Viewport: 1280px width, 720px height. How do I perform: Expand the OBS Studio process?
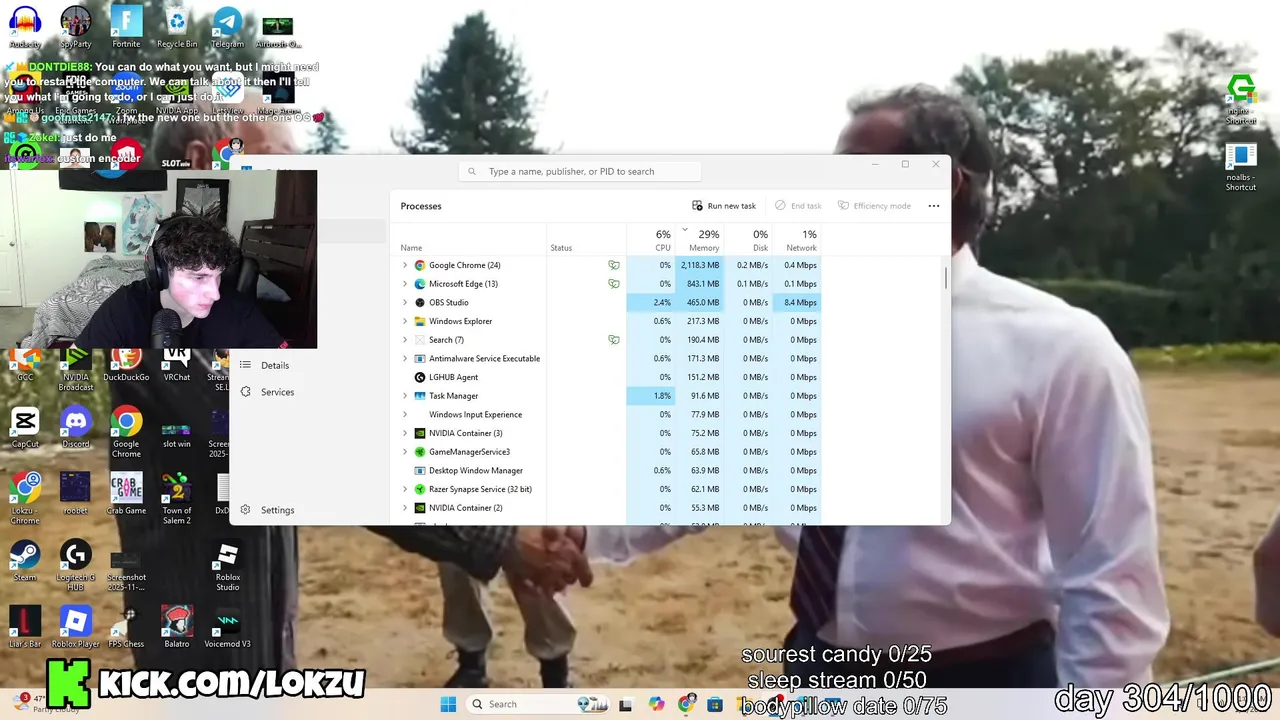(405, 302)
